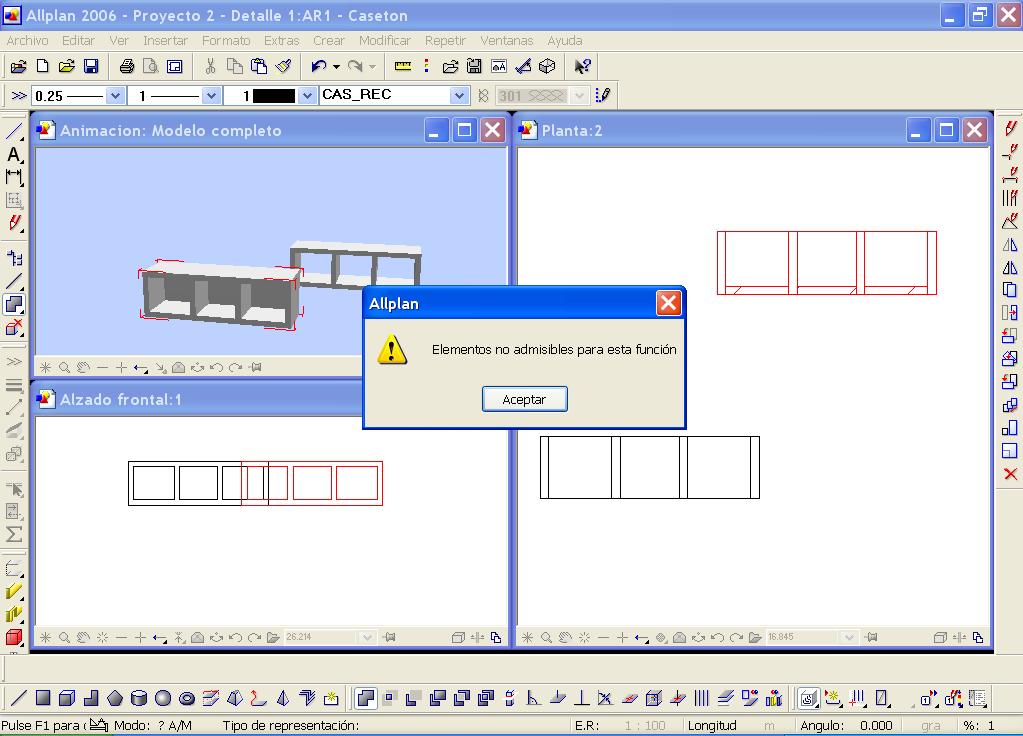Click the 3D model in Animacion viewport

tap(221, 296)
